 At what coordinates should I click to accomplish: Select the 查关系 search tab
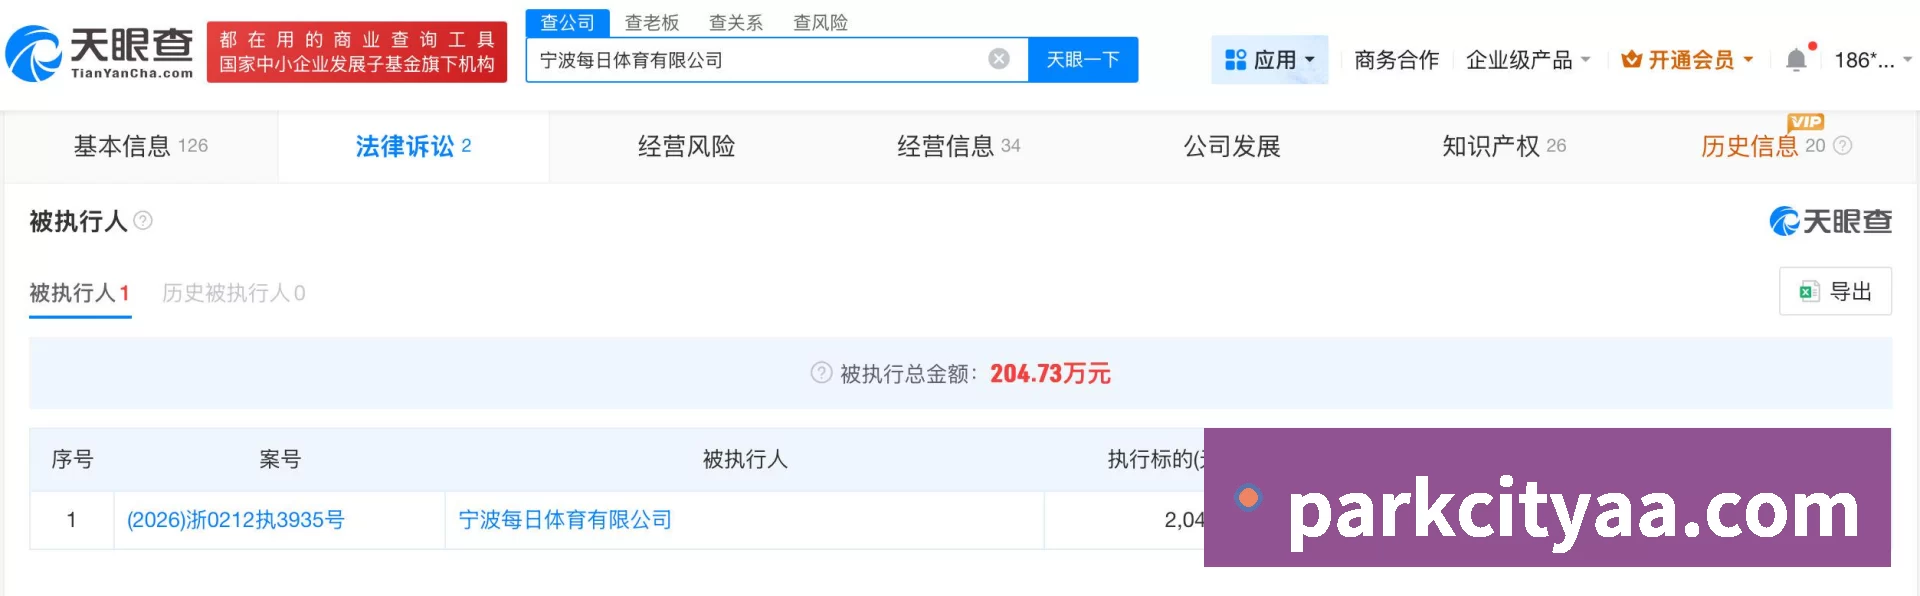[736, 23]
